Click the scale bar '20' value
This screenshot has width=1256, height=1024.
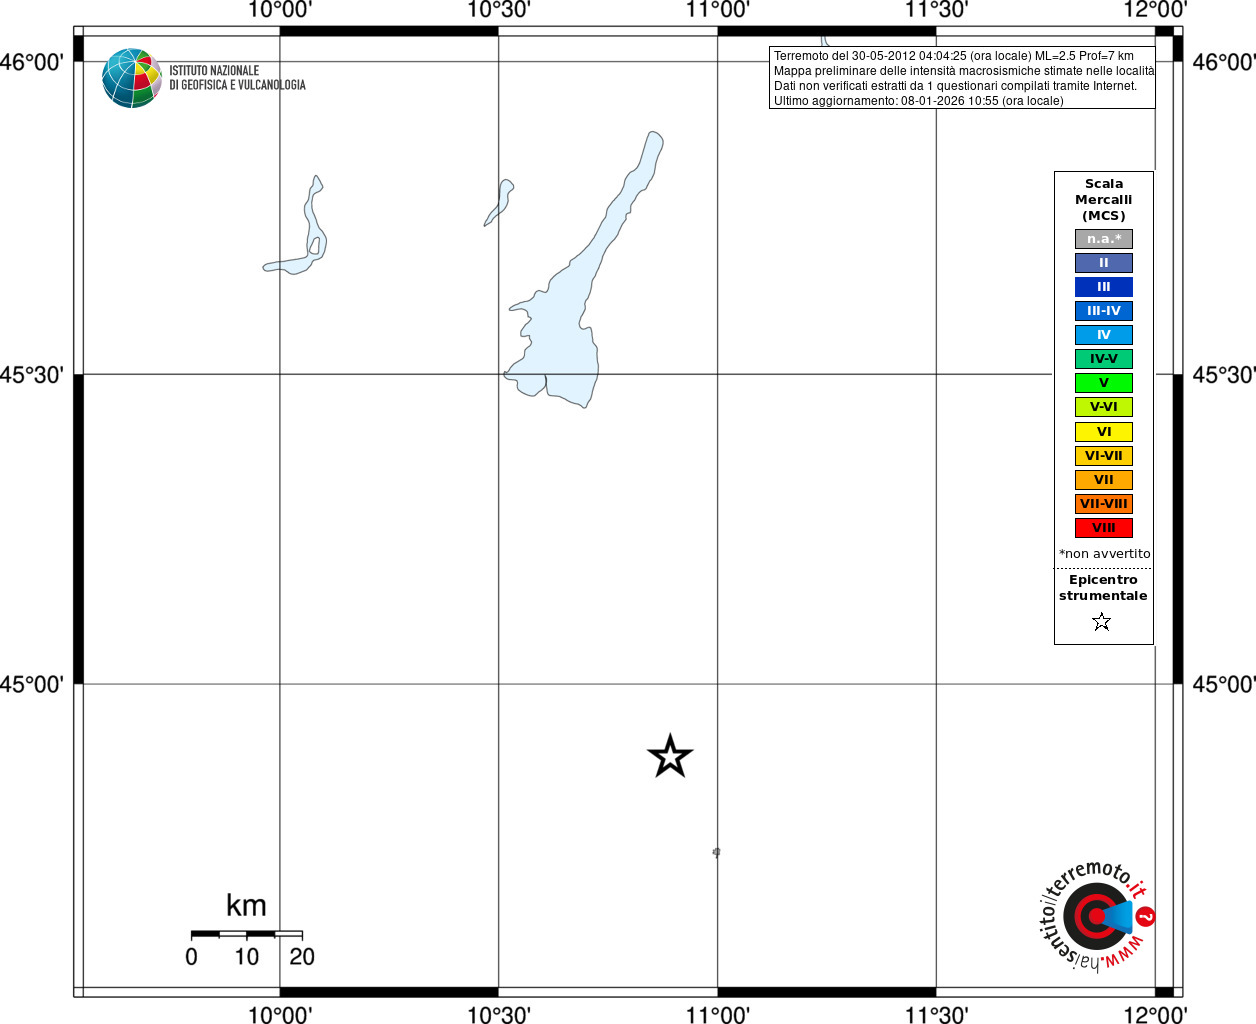[x=302, y=957]
